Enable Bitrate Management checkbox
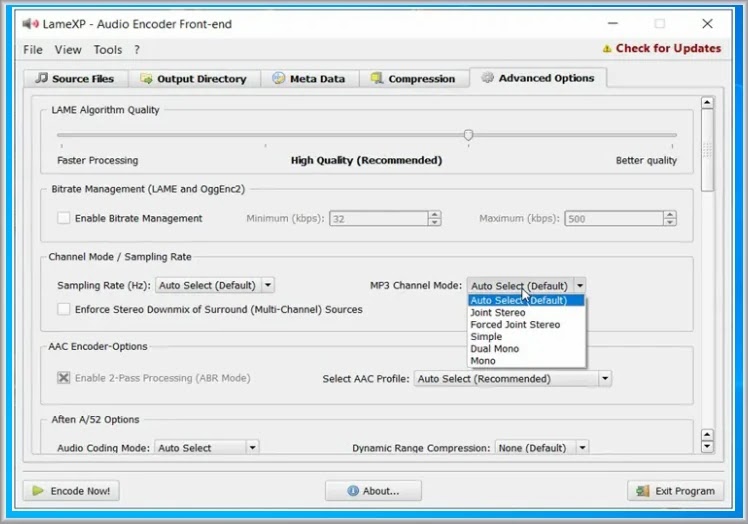 63,218
